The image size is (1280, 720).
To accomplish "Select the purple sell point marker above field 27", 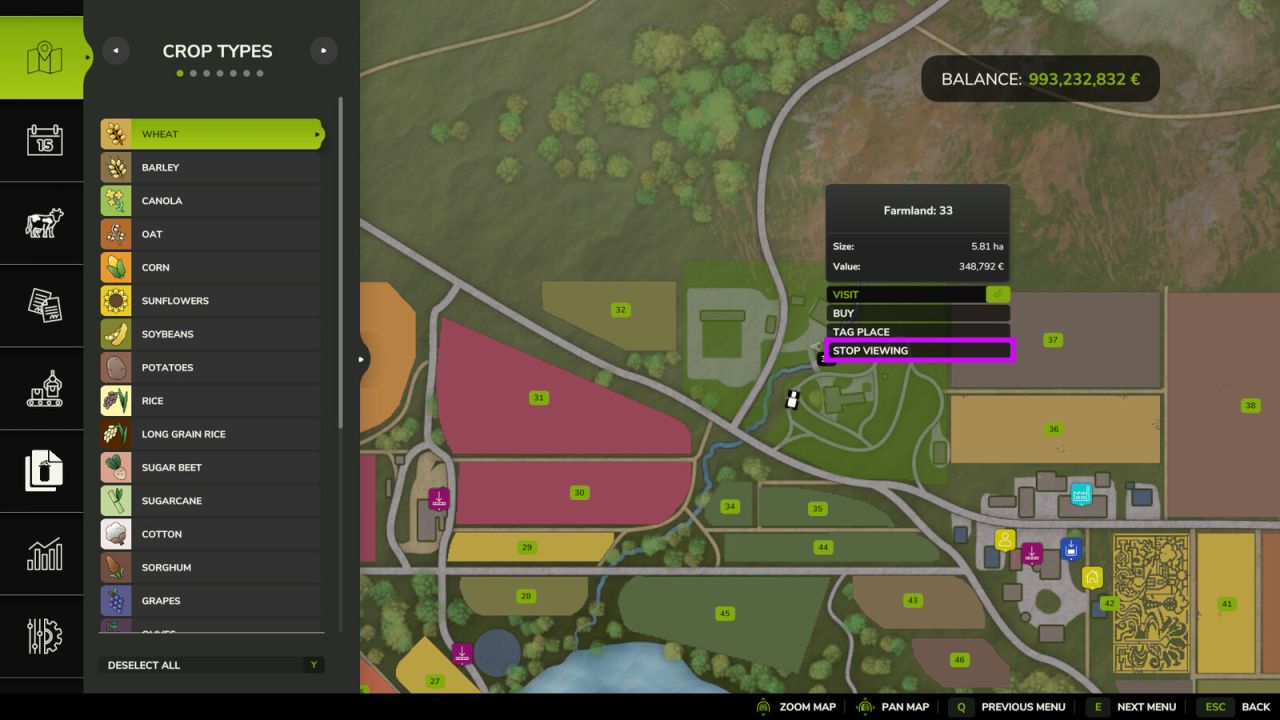I will pyautogui.click(x=462, y=653).
